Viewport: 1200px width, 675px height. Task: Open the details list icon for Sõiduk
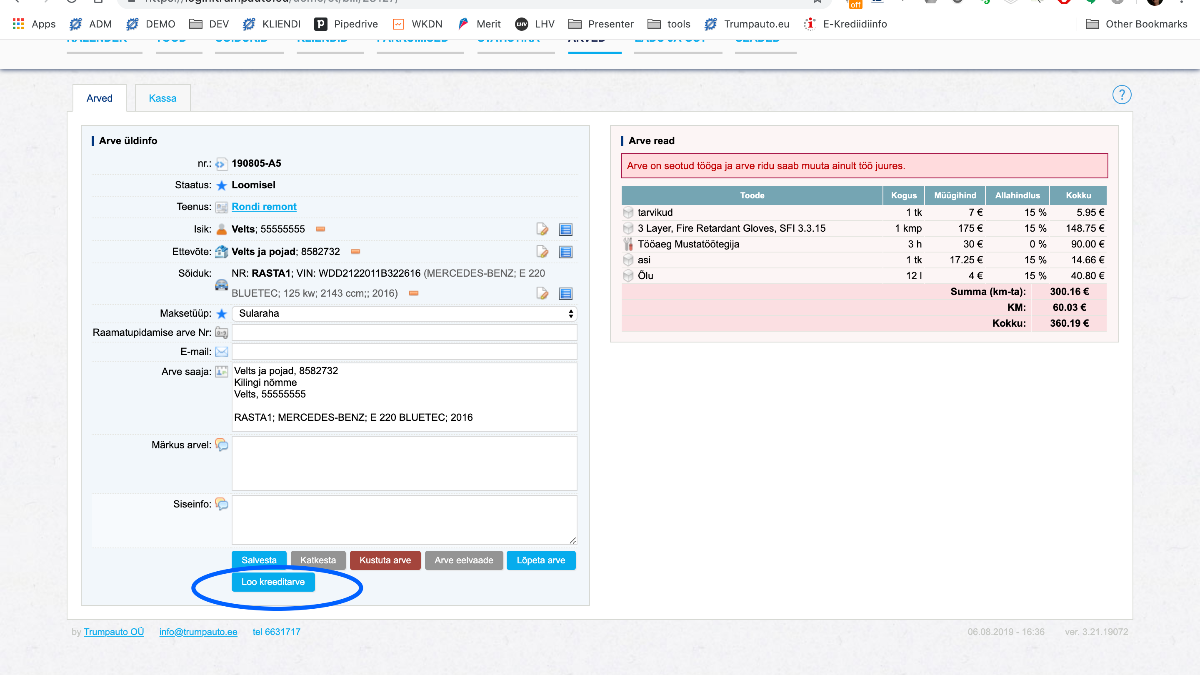(565, 294)
